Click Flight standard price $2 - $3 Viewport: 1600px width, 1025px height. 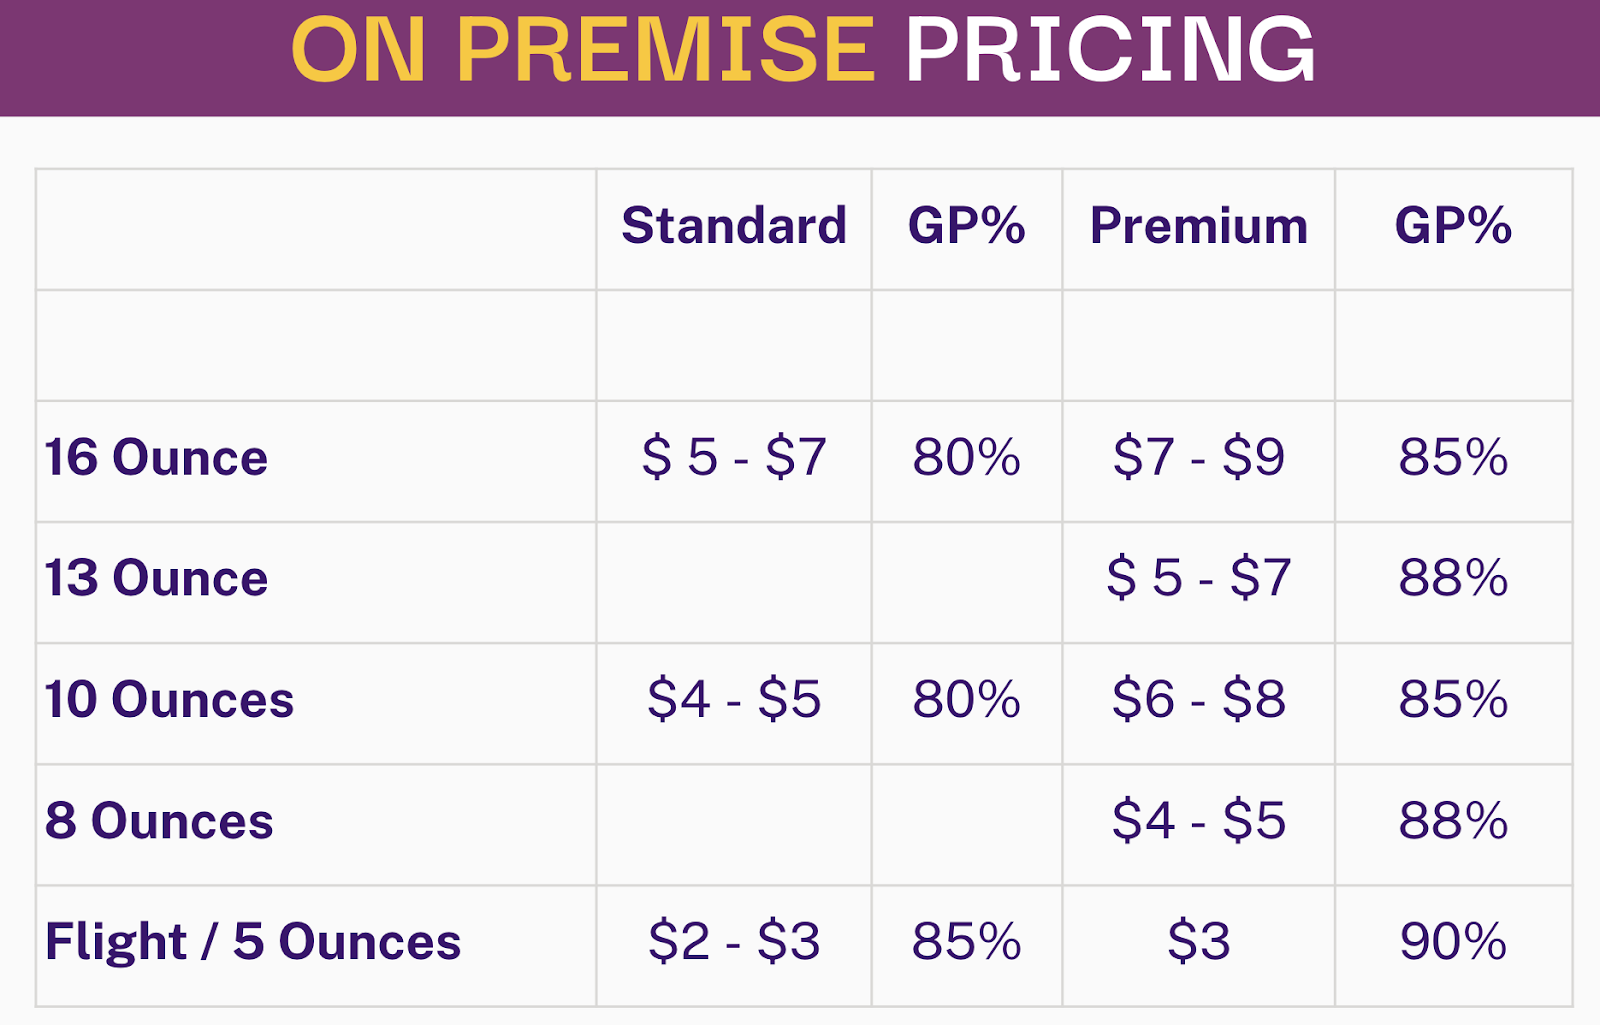coord(734,943)
